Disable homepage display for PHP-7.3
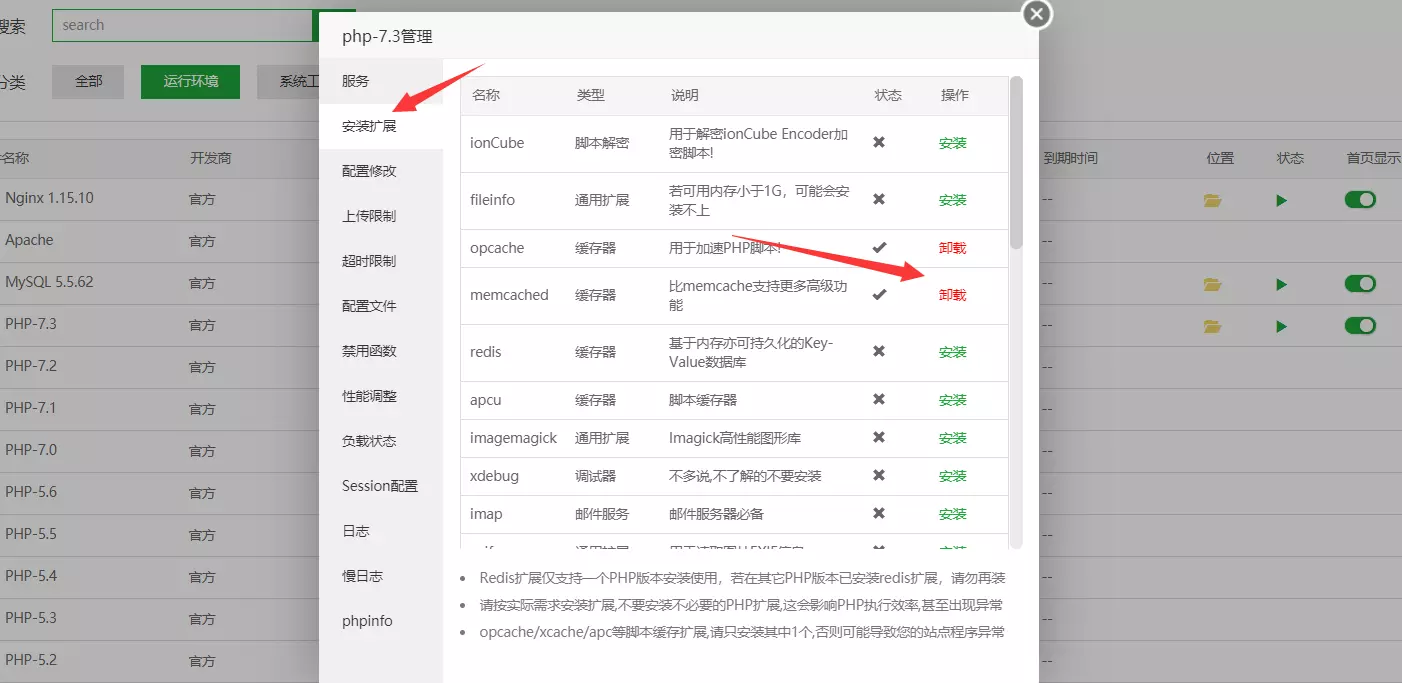The image size is (1402, 683). pos(1360,326)
